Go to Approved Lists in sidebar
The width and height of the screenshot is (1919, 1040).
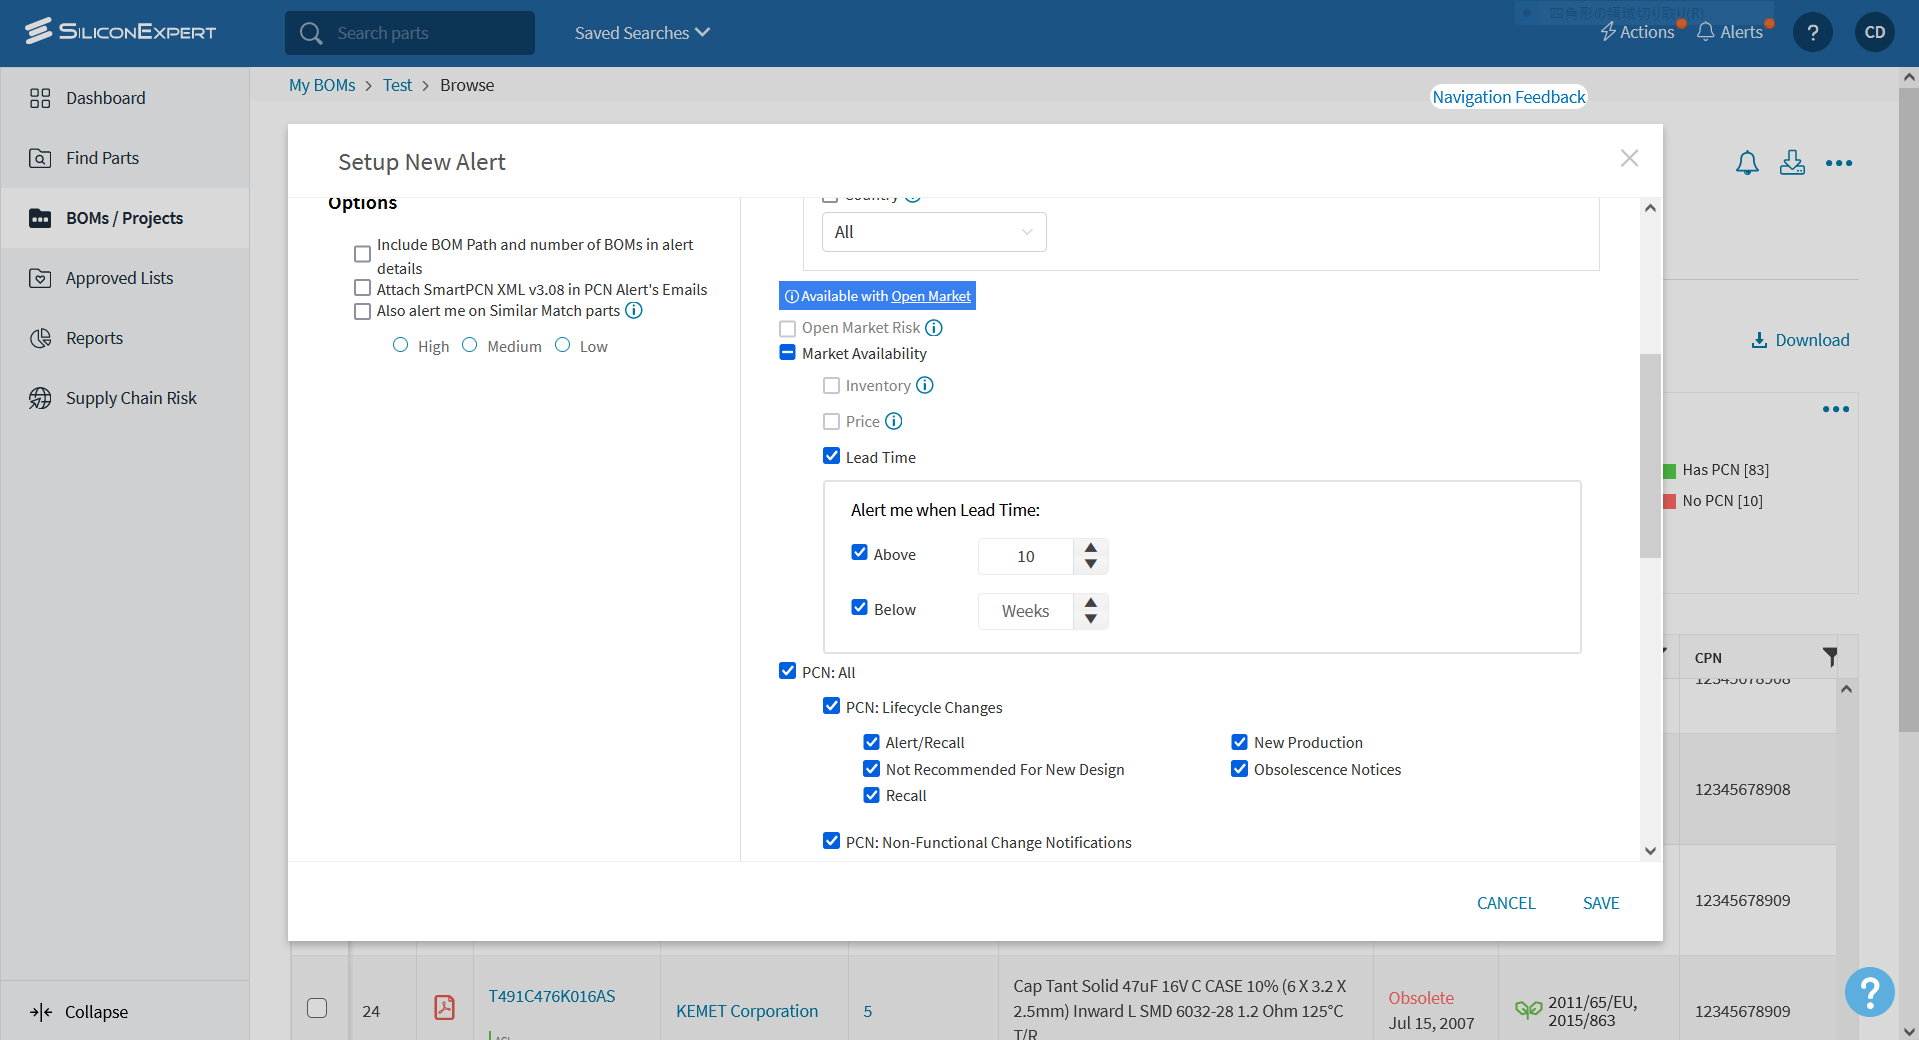(x=119, y=278)
